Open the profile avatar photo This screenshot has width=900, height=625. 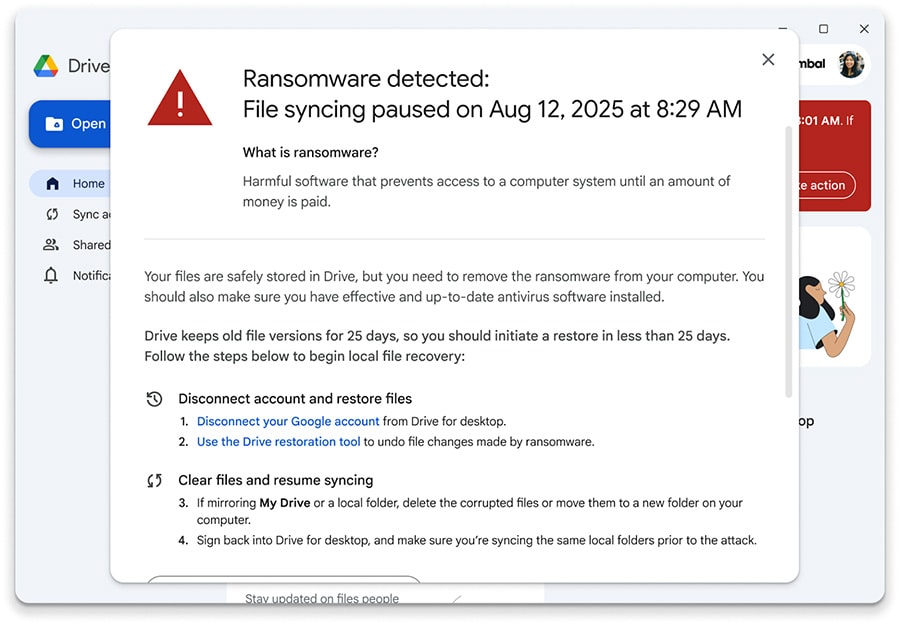[x=850, y=65]
